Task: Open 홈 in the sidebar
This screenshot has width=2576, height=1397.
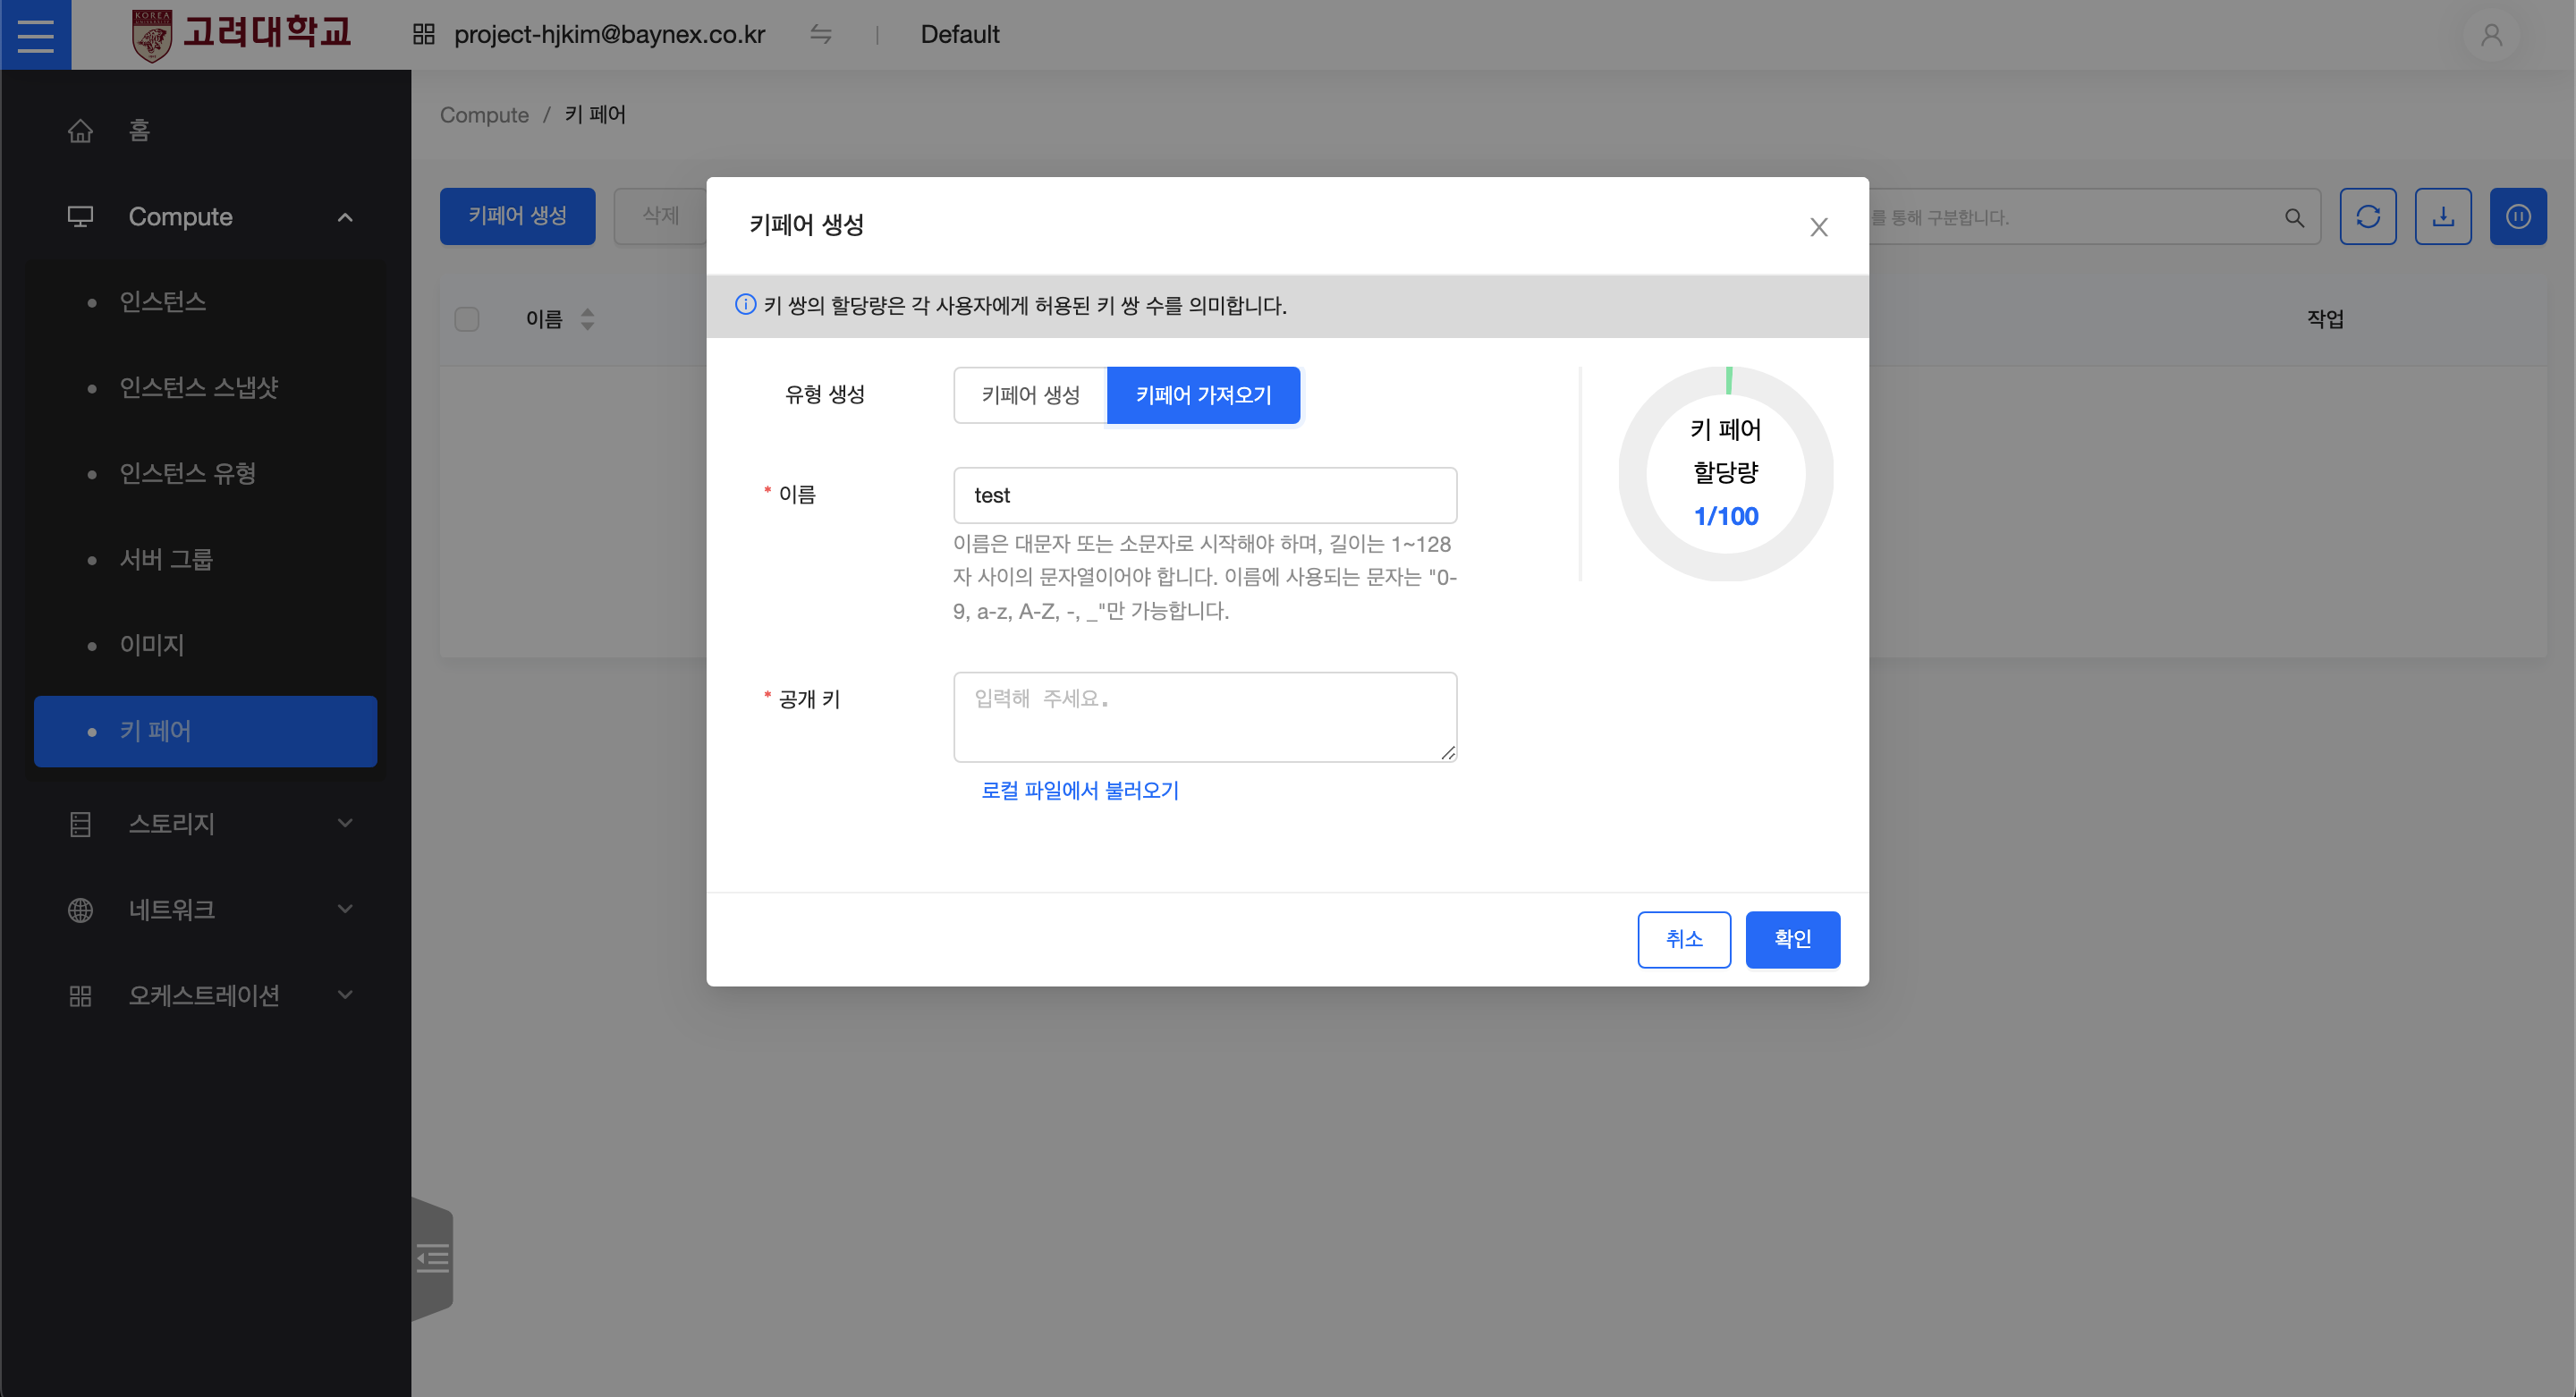Action: [205, 131]
